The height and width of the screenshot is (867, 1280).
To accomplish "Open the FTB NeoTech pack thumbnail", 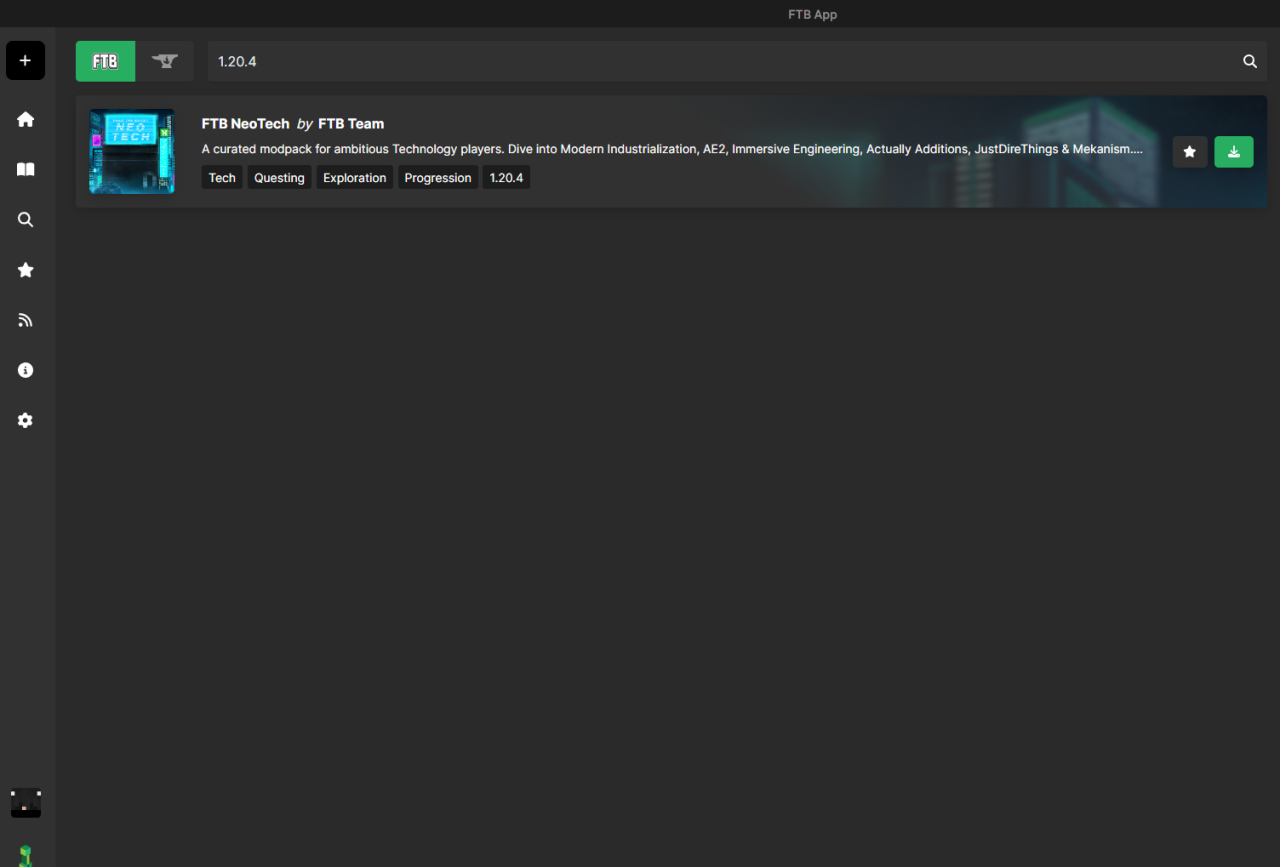I will (132, 151).
